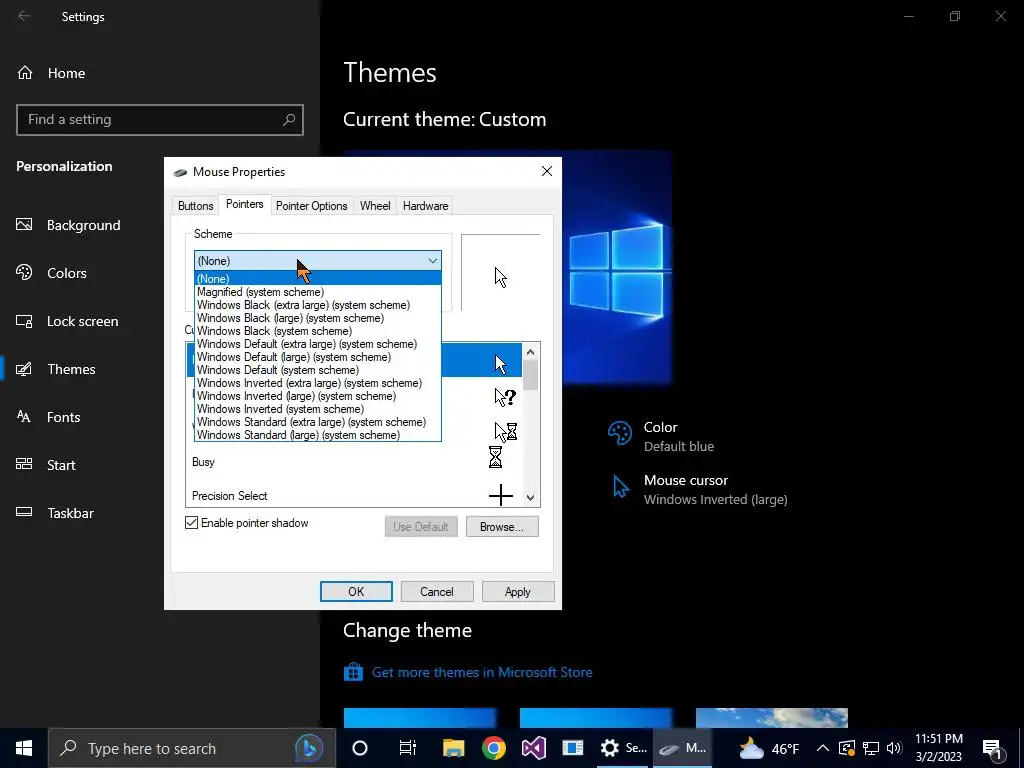Launch Google Chrome from the taskbar
The image size is (1024, 768).
pos(494,748)
